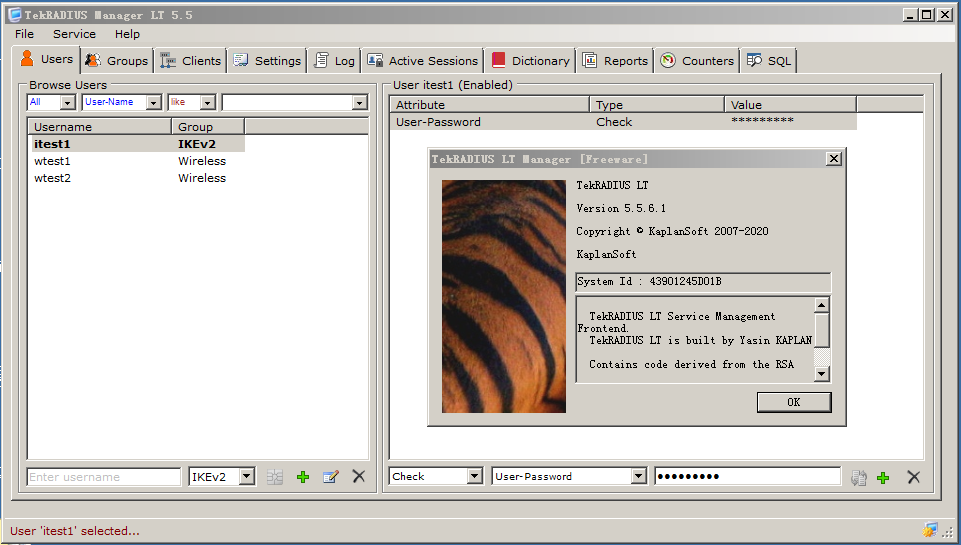Screen dimensions: 961x545
Task: Switch to the Counters tab
Action: [697, 61]
